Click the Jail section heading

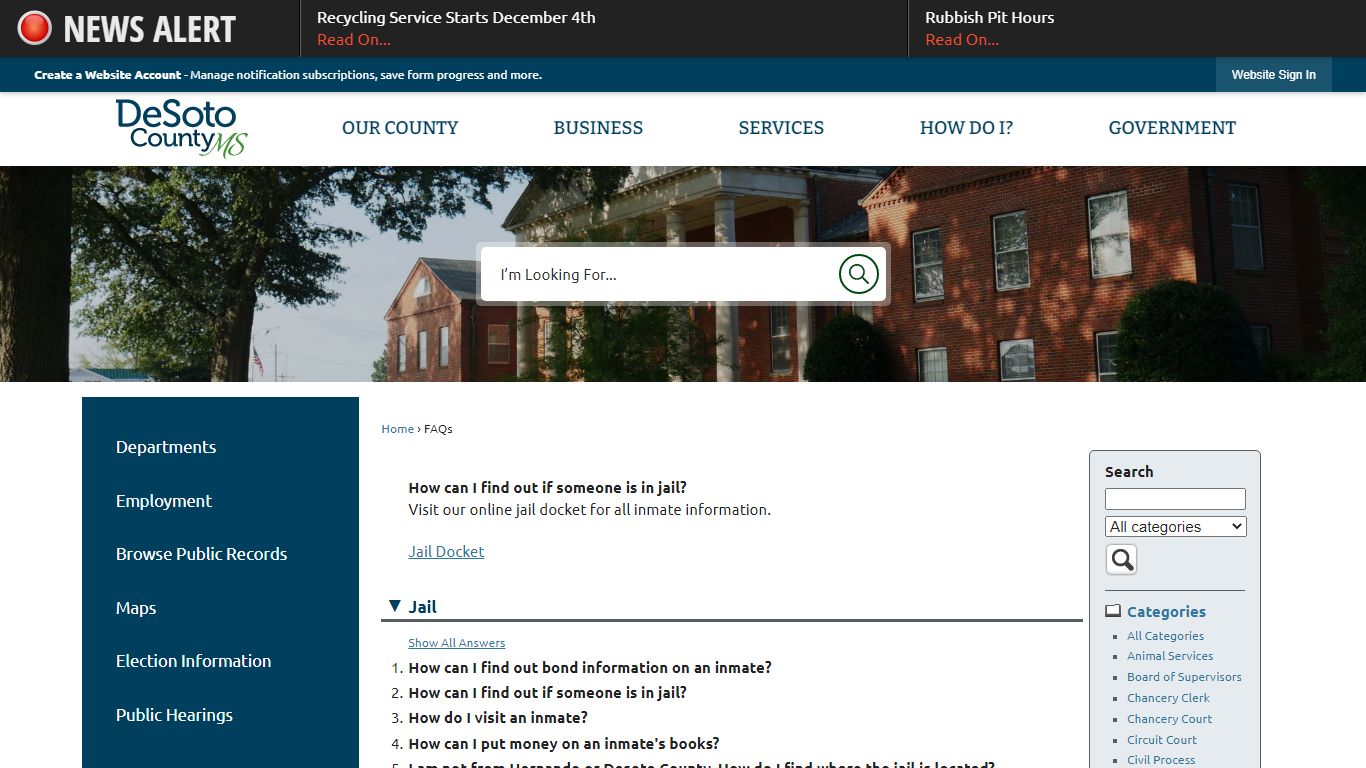(x=422, y=607)
